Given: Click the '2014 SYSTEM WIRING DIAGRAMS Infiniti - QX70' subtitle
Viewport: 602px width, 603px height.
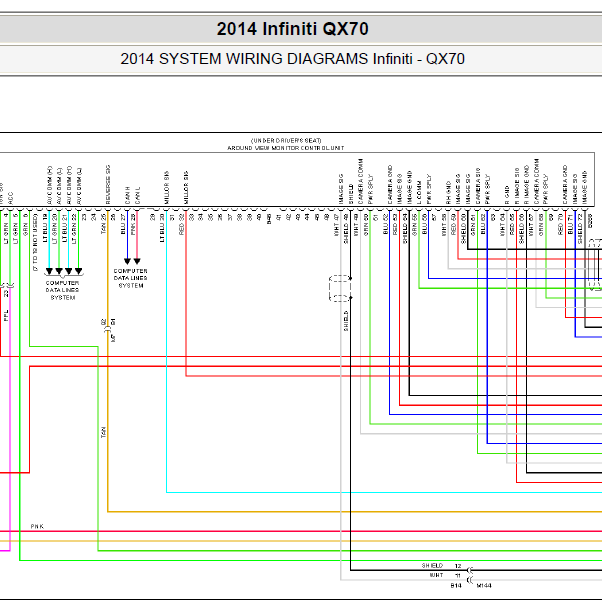Looking at the screenshot, I should click(292, 59).
